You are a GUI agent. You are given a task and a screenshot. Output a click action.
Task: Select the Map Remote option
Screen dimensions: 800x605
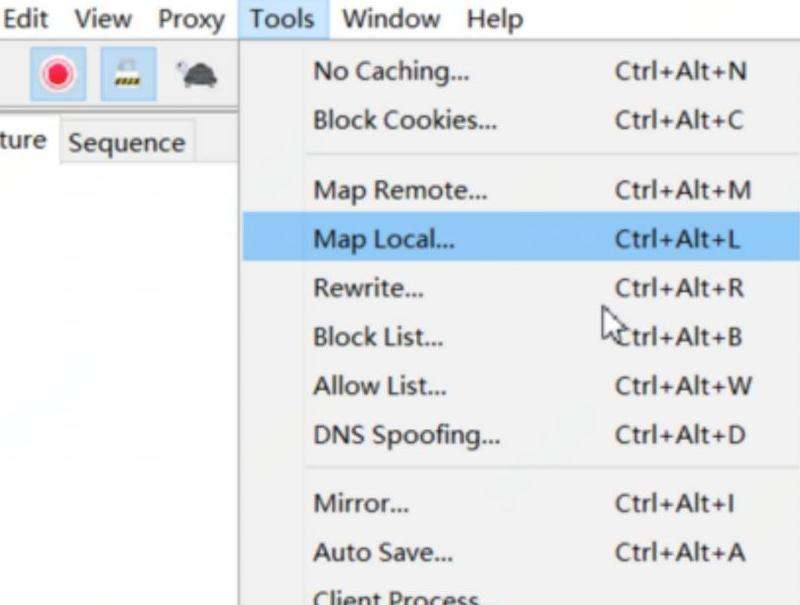tap(400, 190)
